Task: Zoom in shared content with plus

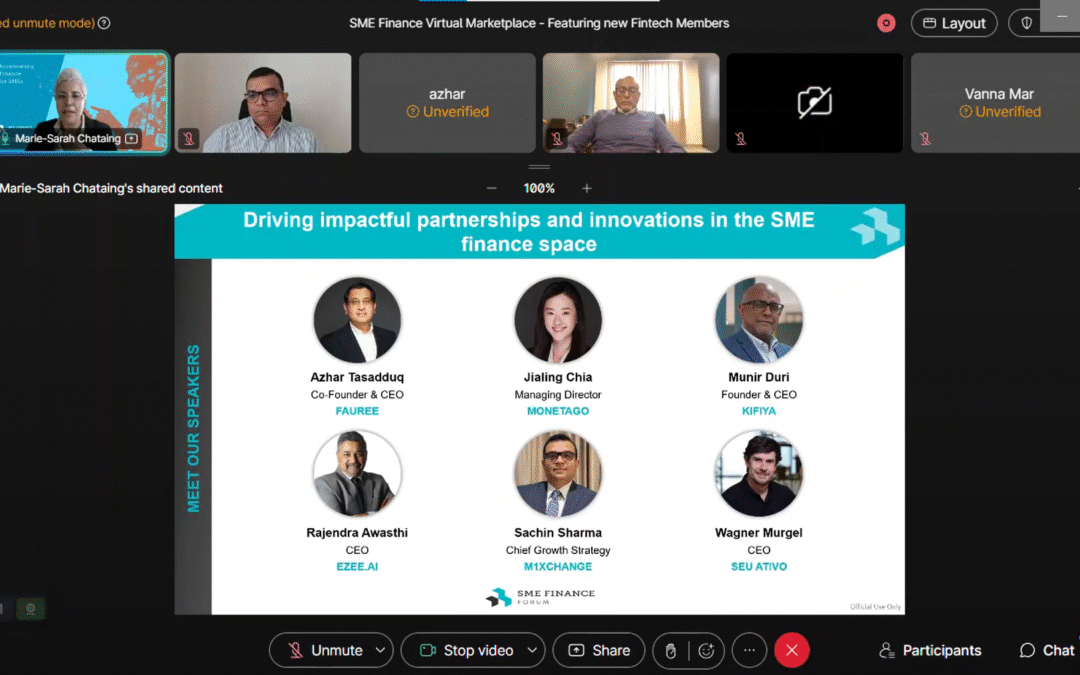Action: tap(587, 188)
